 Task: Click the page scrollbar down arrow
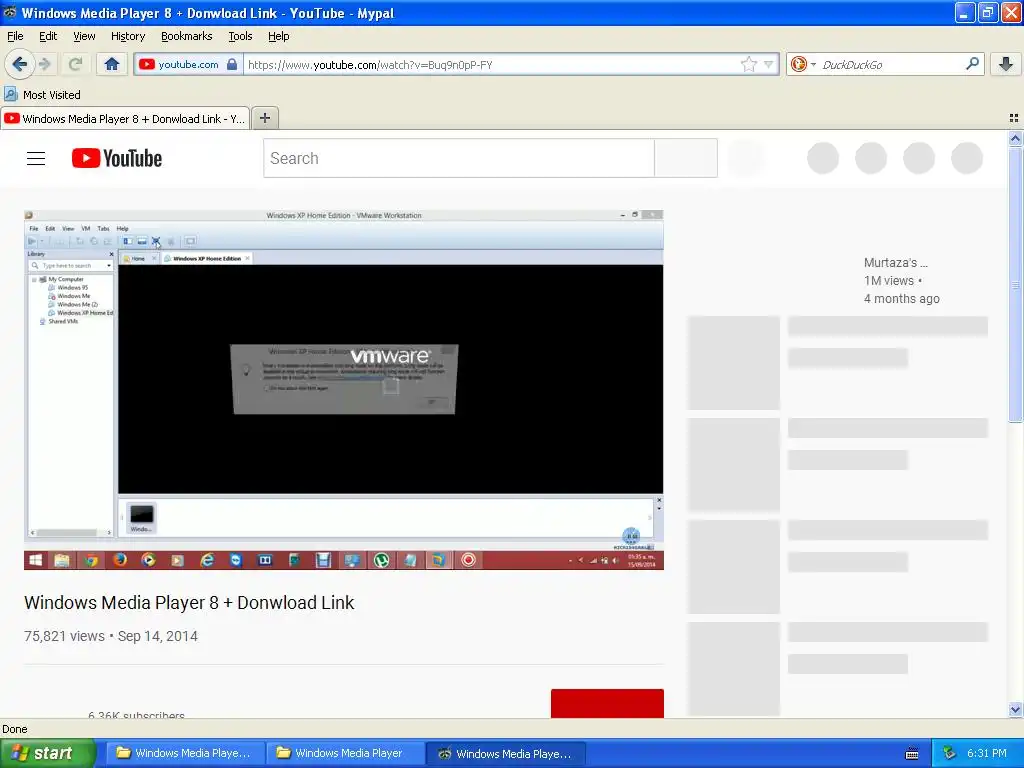tap(1015, 709)
